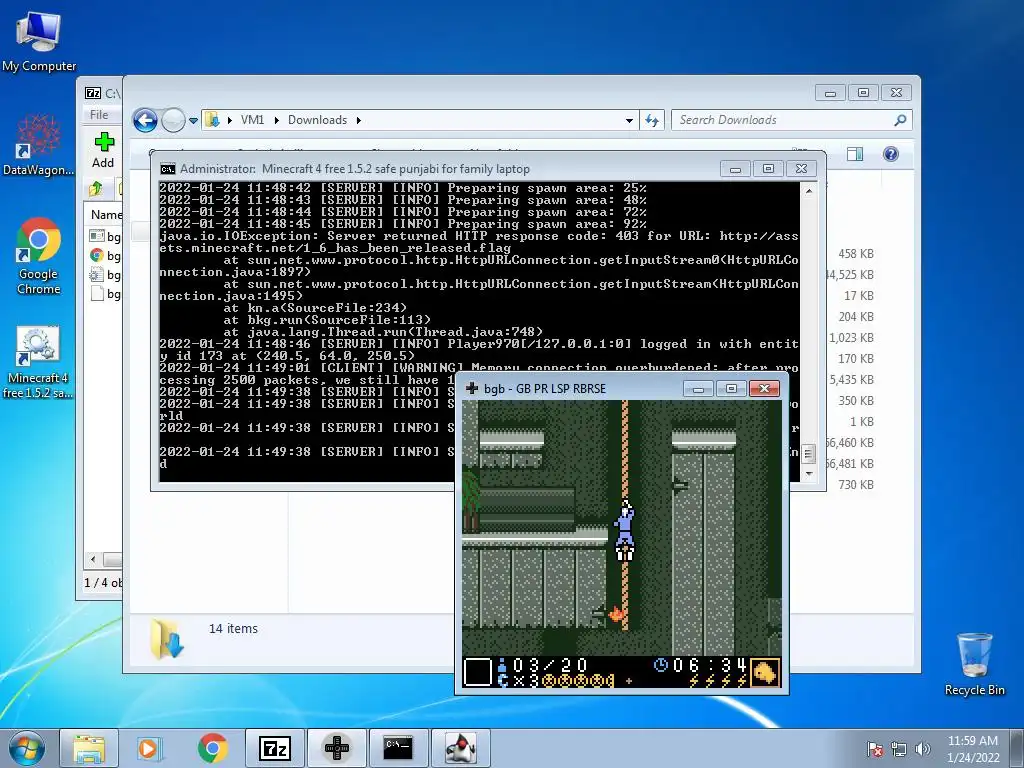The height and width of the screenshot is (768, 1024).
Task: Open the Minecraft 4 free 1.5.2 desktop shortcut
Action: 38,362
